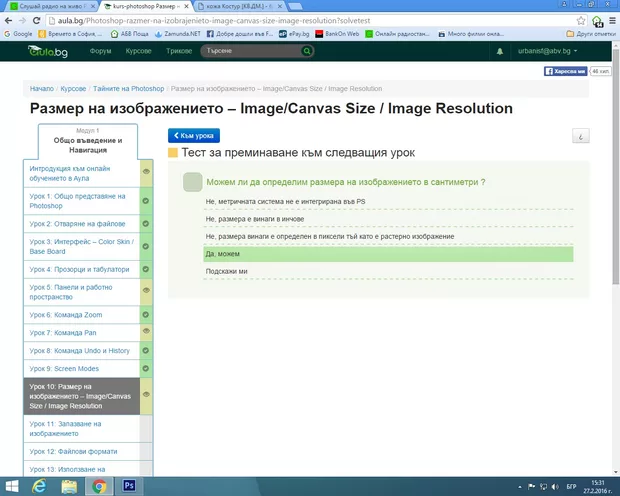Image resolution: width=620 pixels, height=496 pixels.
Task: Open Photoshop from the Windows taskbar
Action: pos(129,485)
